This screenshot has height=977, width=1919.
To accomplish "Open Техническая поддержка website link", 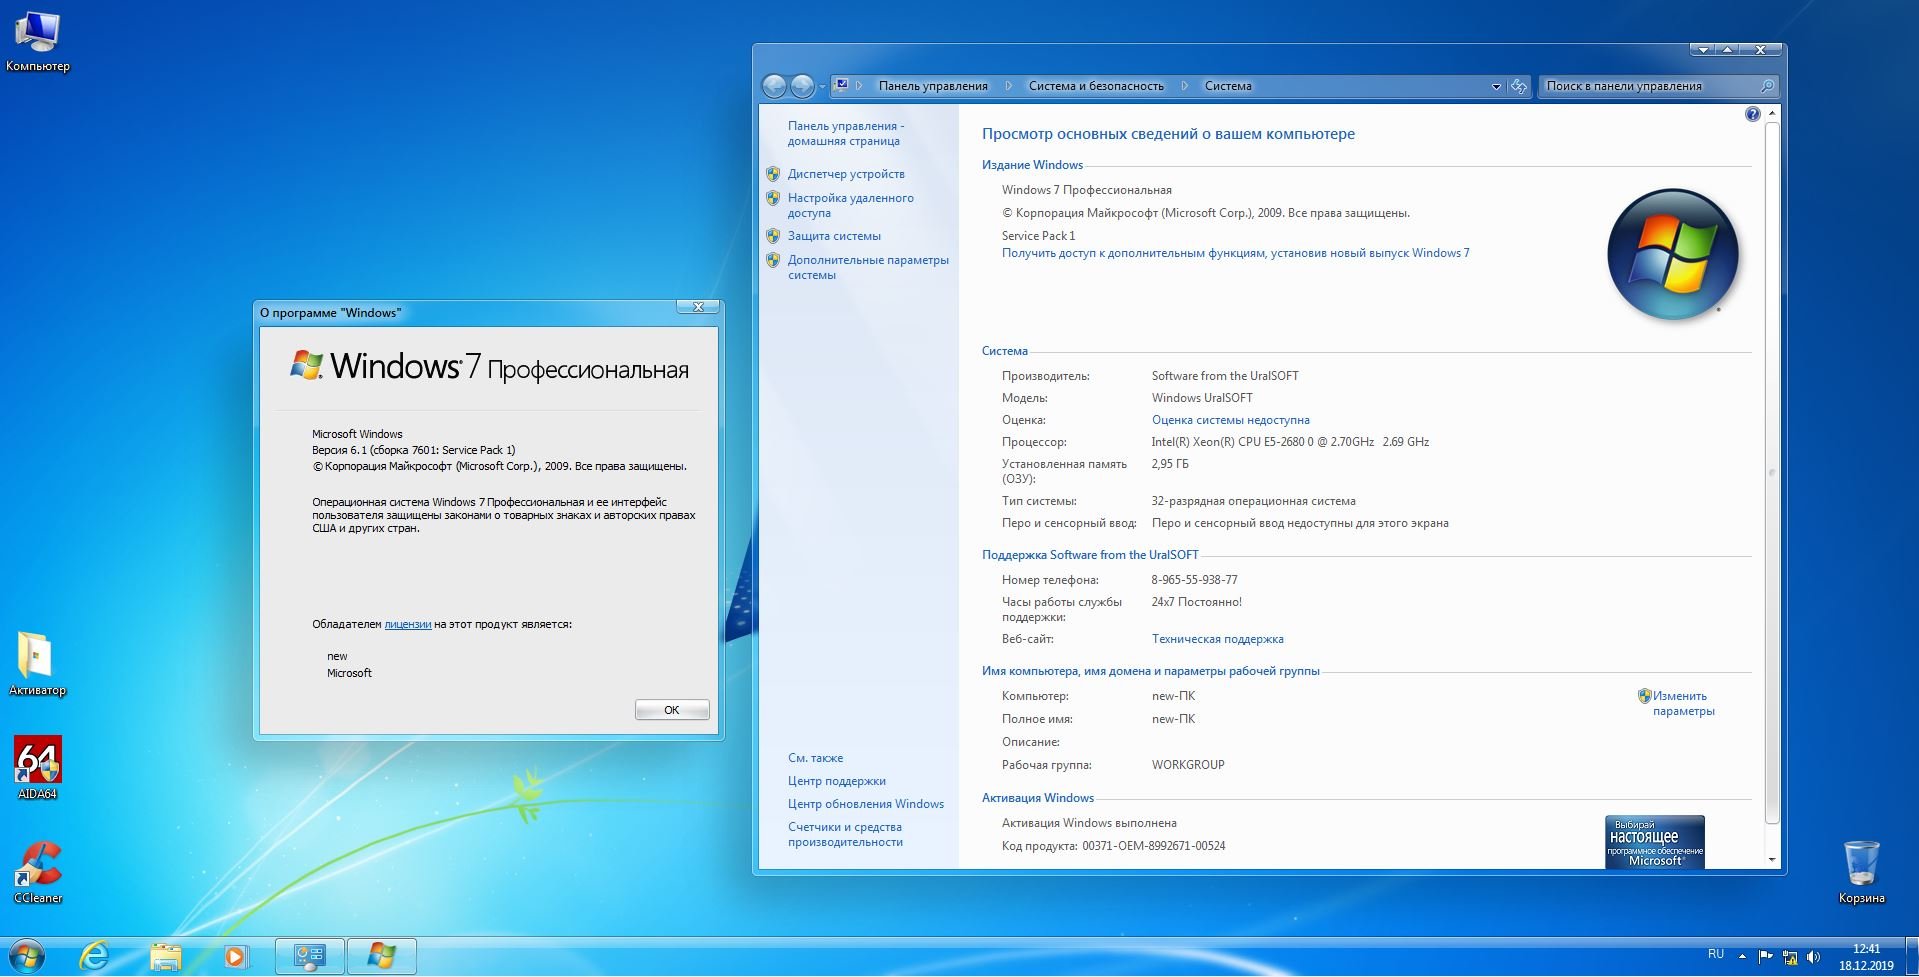I will click(x=1217, y=639).
